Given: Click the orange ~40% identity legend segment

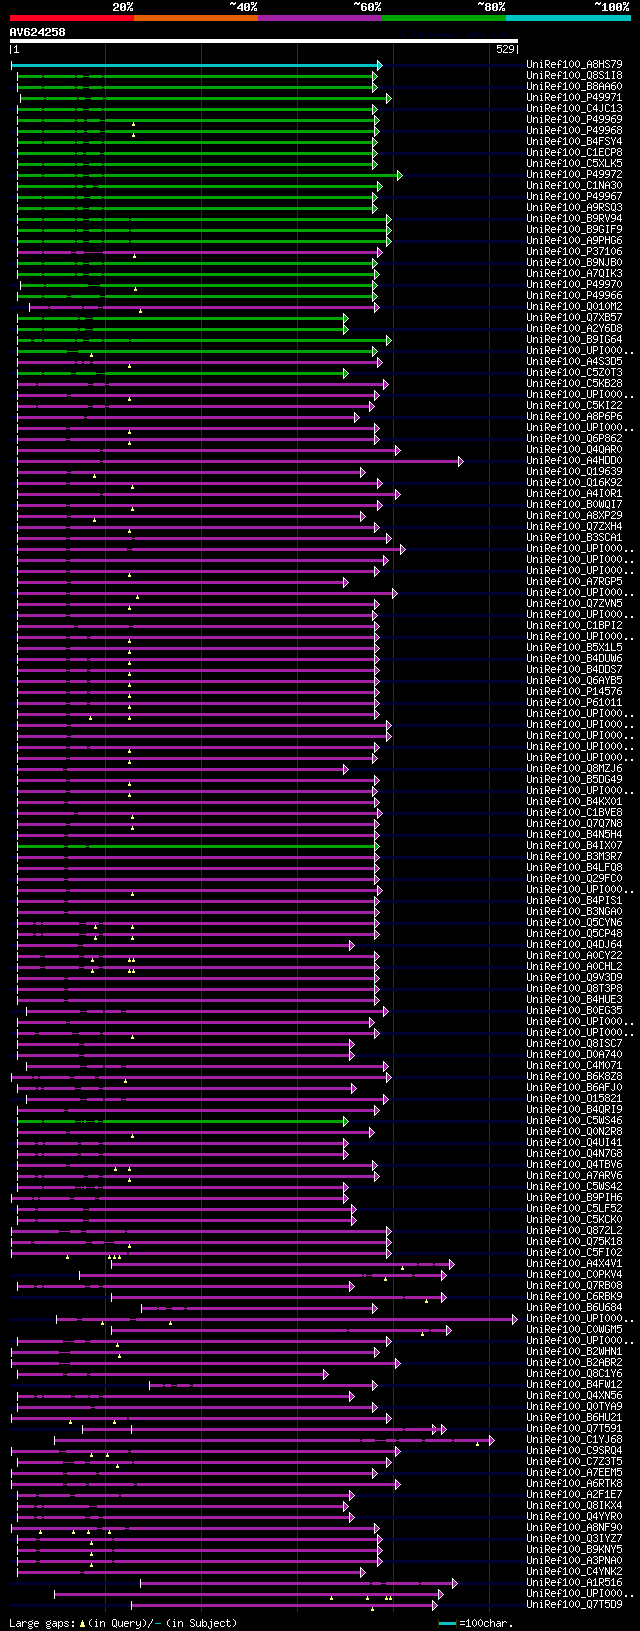Looking at the screenshot, I should click(196, 18).
